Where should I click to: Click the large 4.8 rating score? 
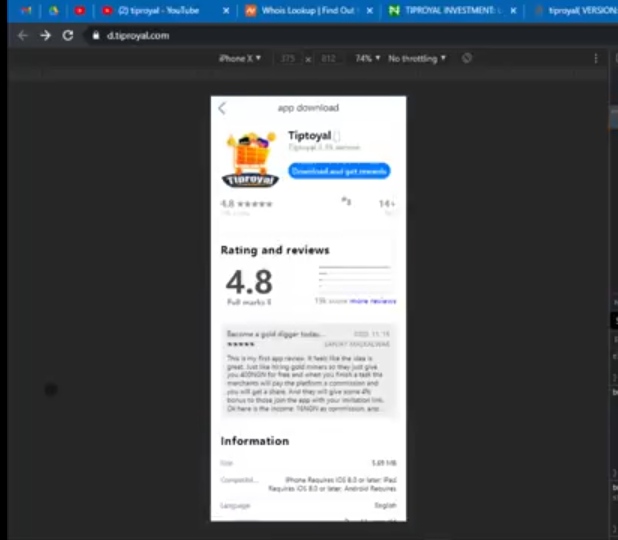(x=249, y=282)
